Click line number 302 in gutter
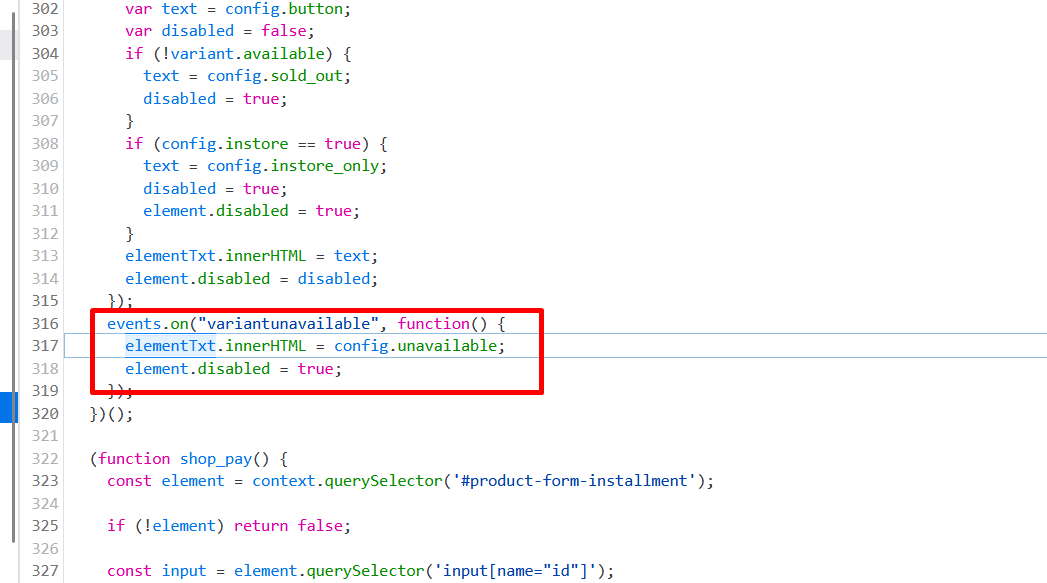Viewport: 1047px width, 583px height. click(45, 9)
